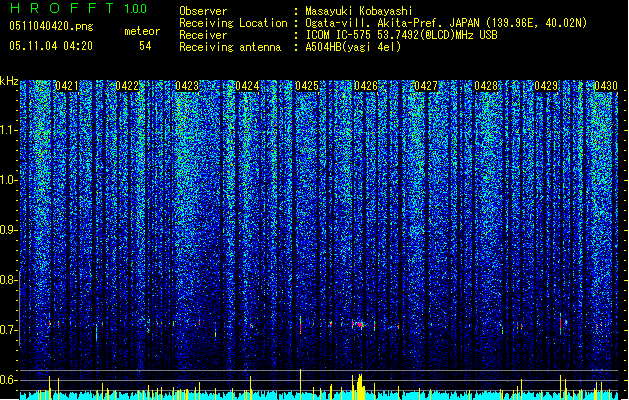
Task: Click the 0429 time marker
Action: [x=546, y=86]
